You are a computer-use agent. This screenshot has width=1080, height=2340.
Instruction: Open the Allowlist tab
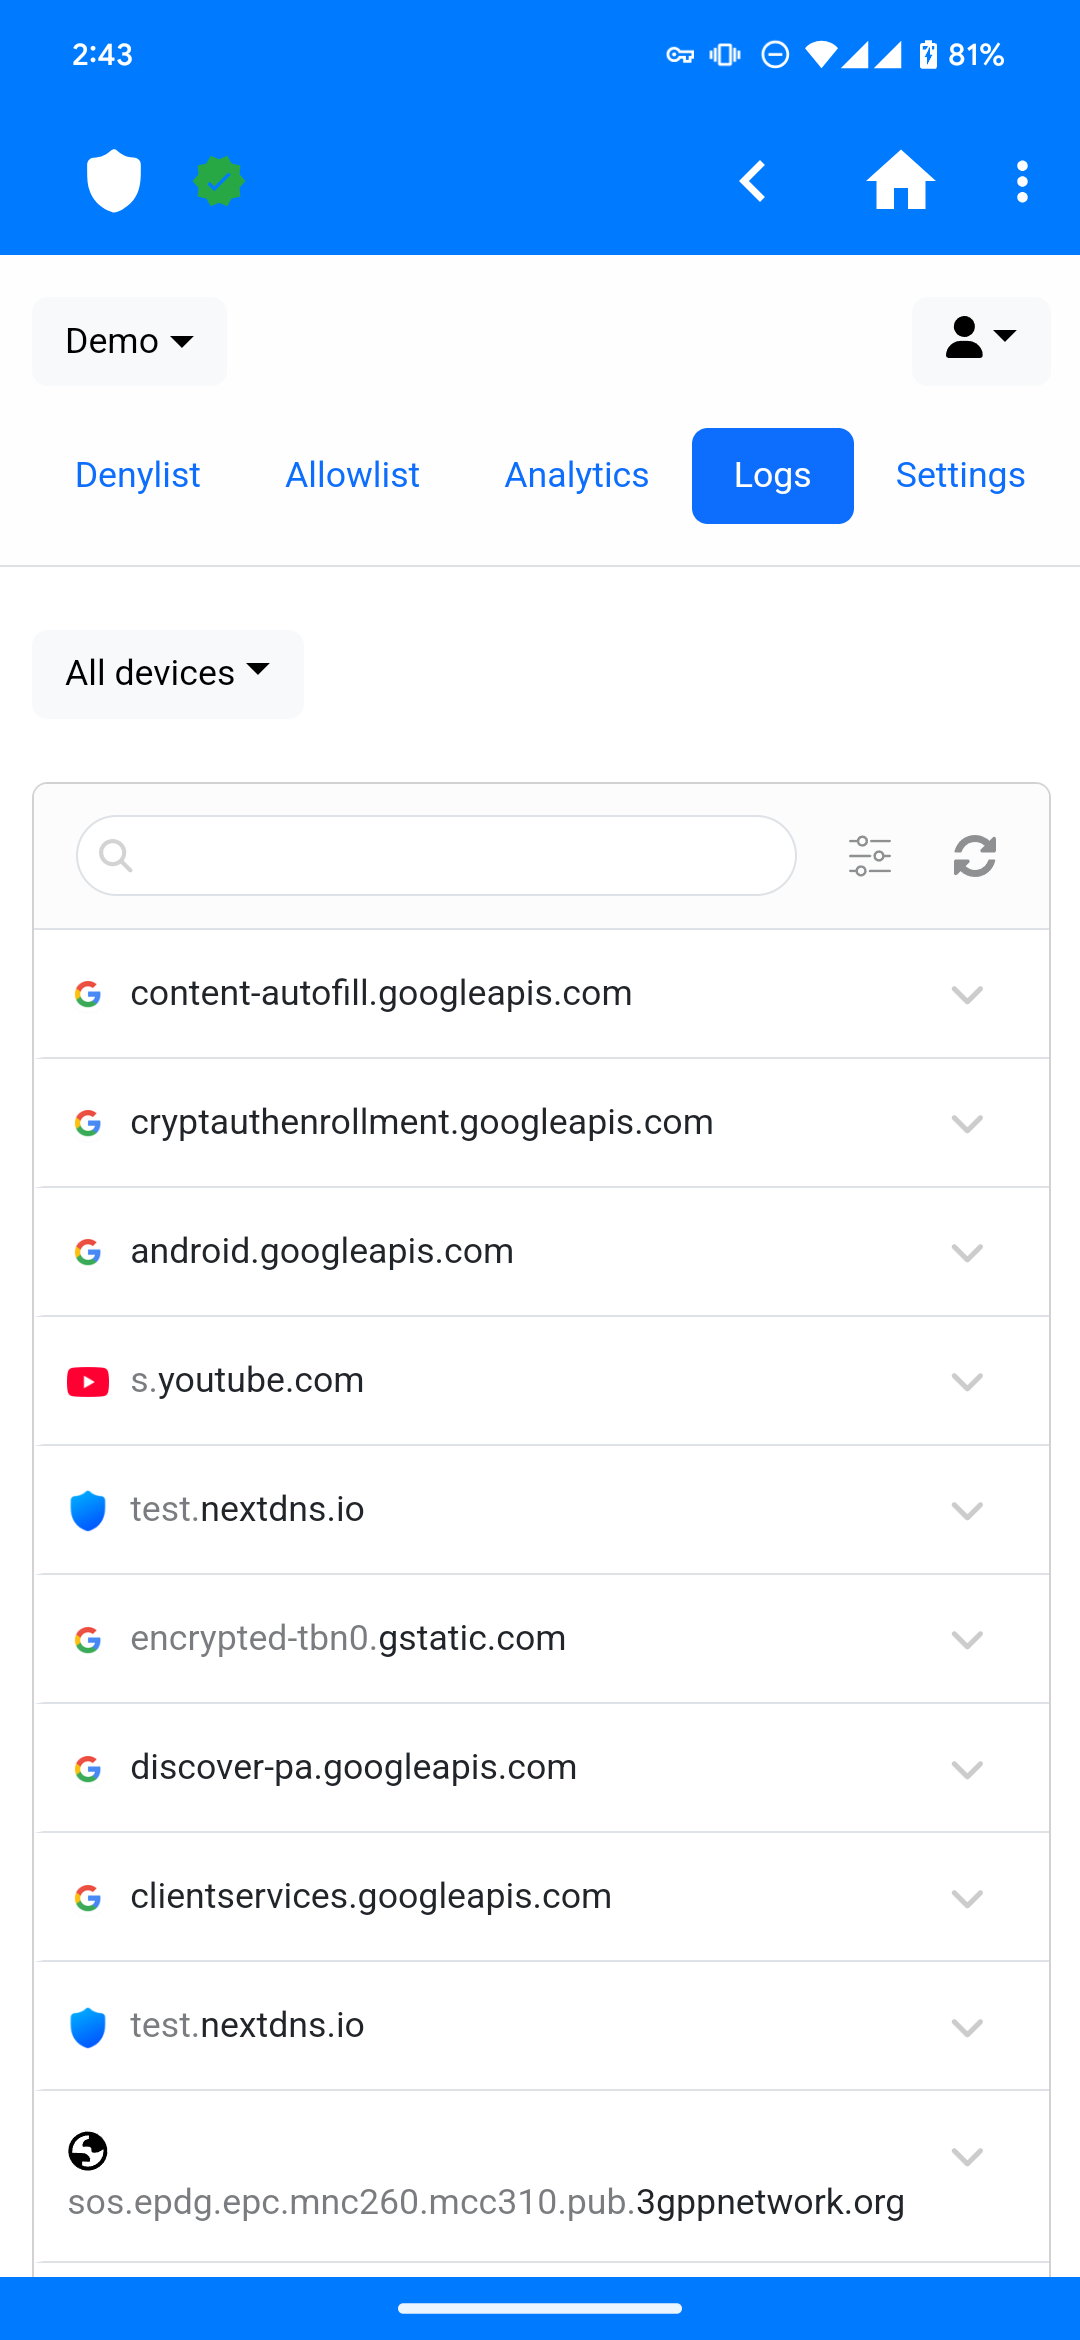[x=352, y=476]
